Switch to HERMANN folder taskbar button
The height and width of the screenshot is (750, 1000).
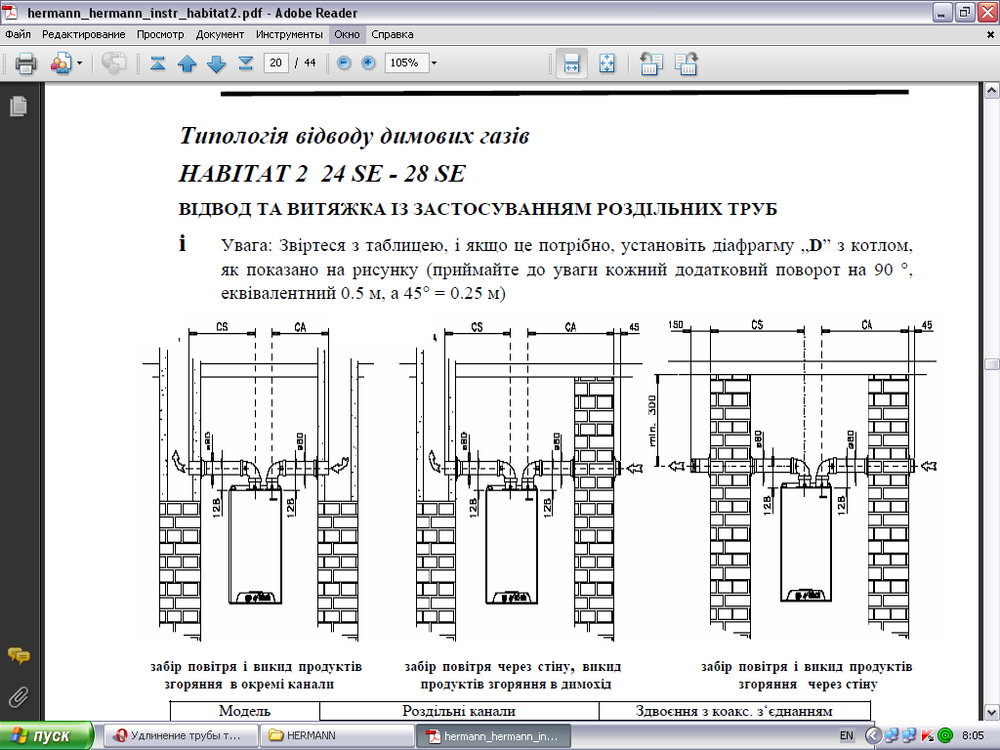click(x=309, y=736)
